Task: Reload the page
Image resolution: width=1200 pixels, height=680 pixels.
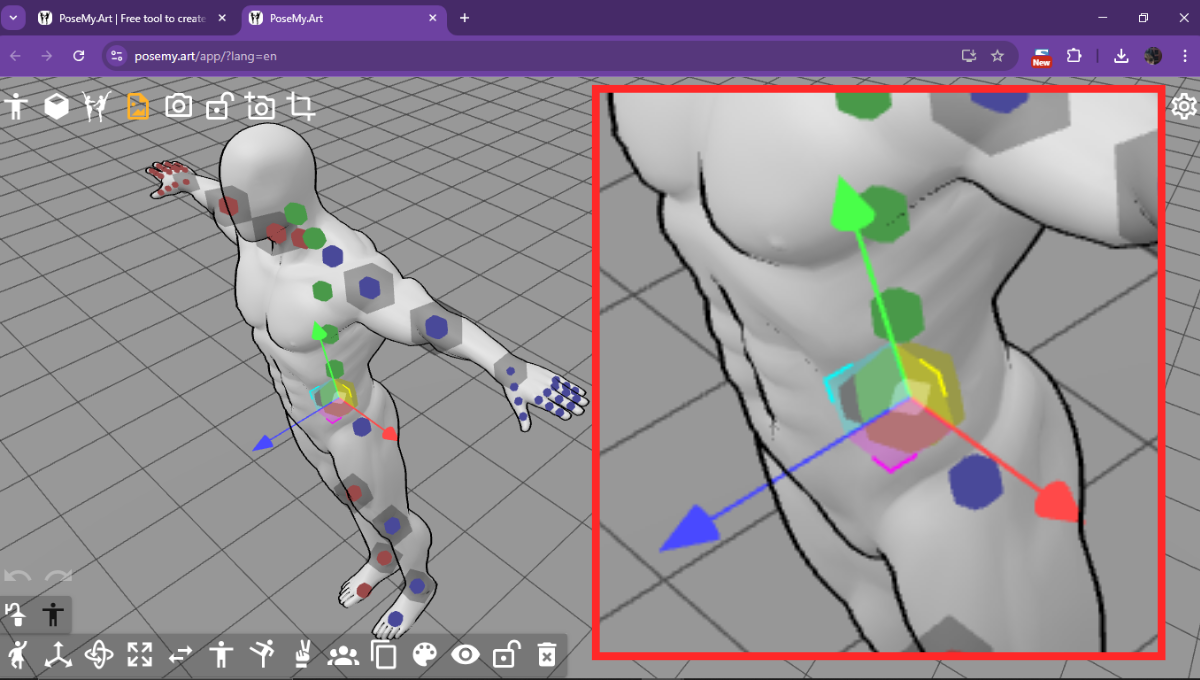Action: coord(79,56)
